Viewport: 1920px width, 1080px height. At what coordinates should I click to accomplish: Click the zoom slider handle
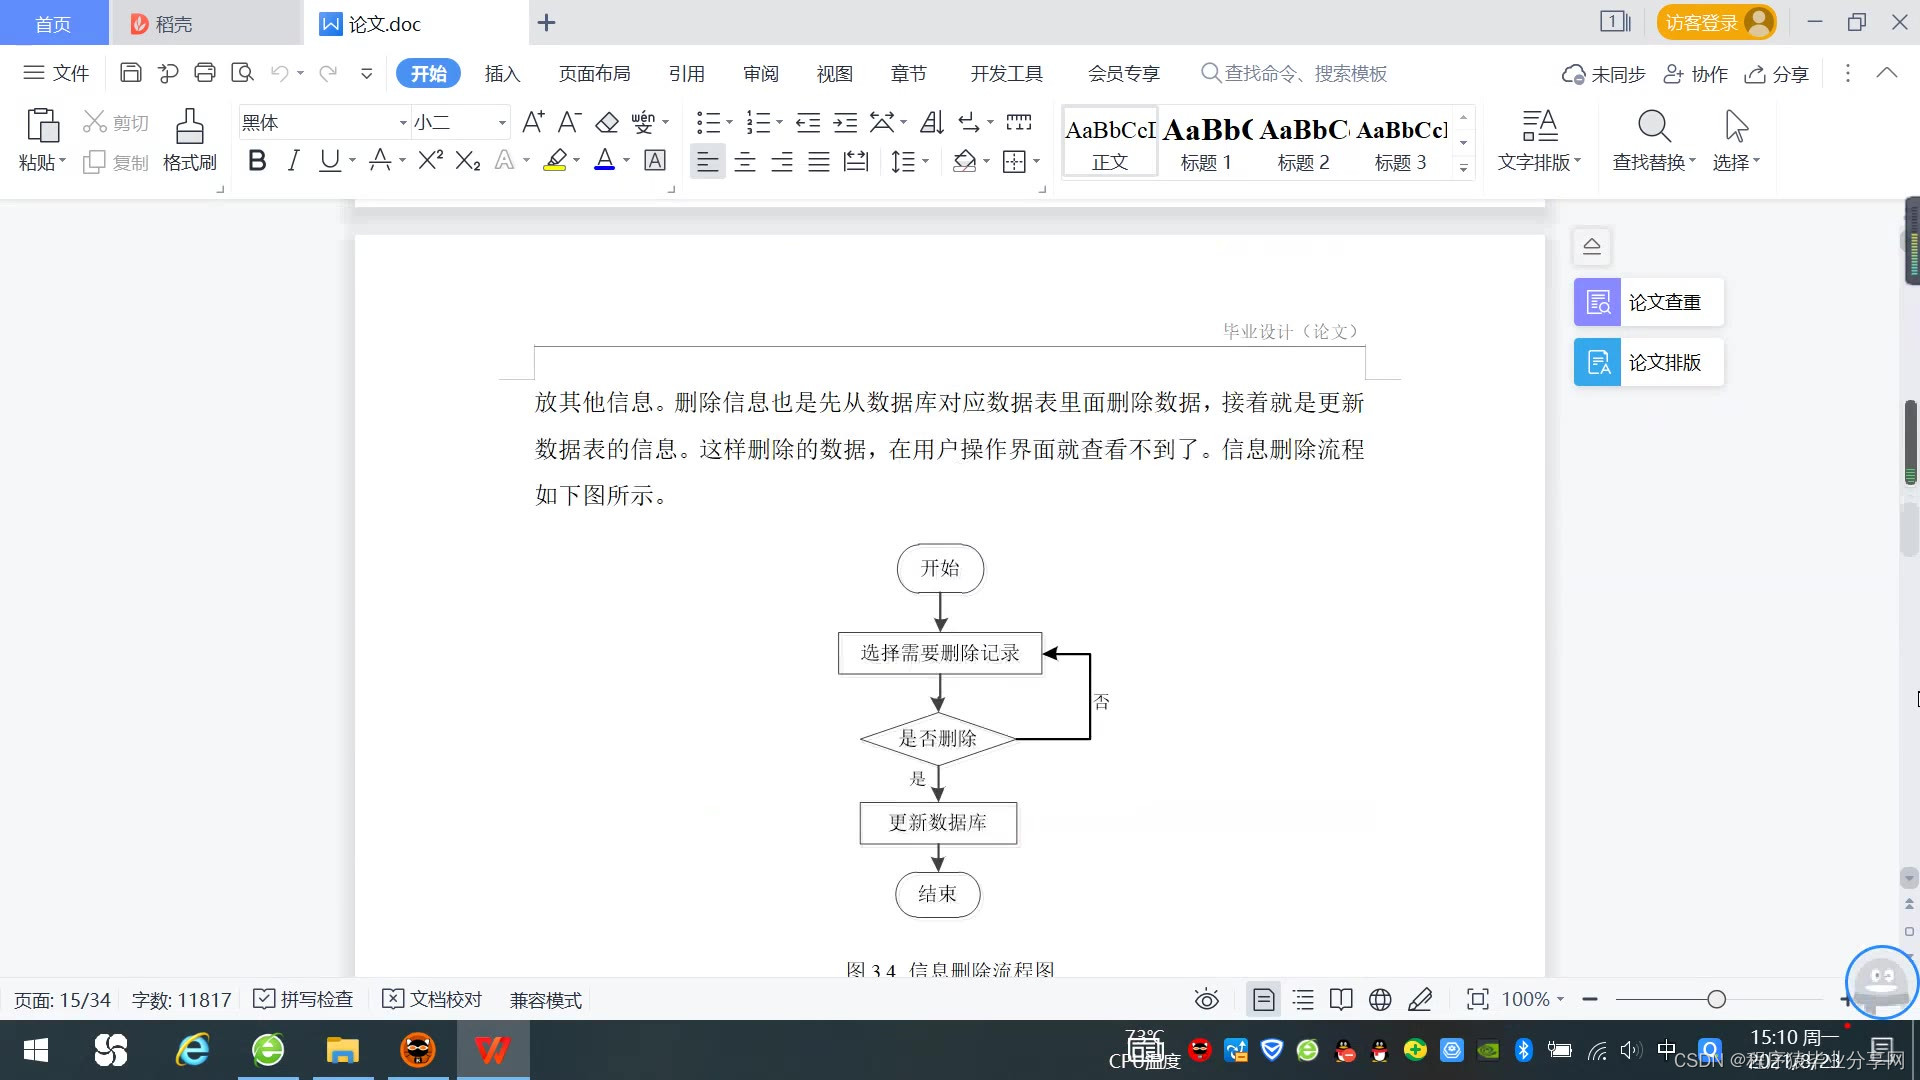pos(1717,999)
